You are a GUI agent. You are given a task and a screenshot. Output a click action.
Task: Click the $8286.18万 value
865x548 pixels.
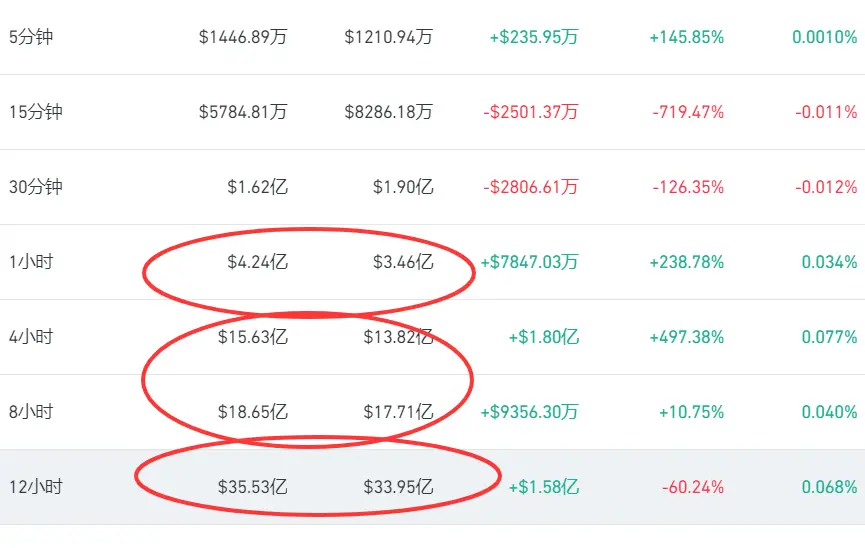click(x=389, y=112)
